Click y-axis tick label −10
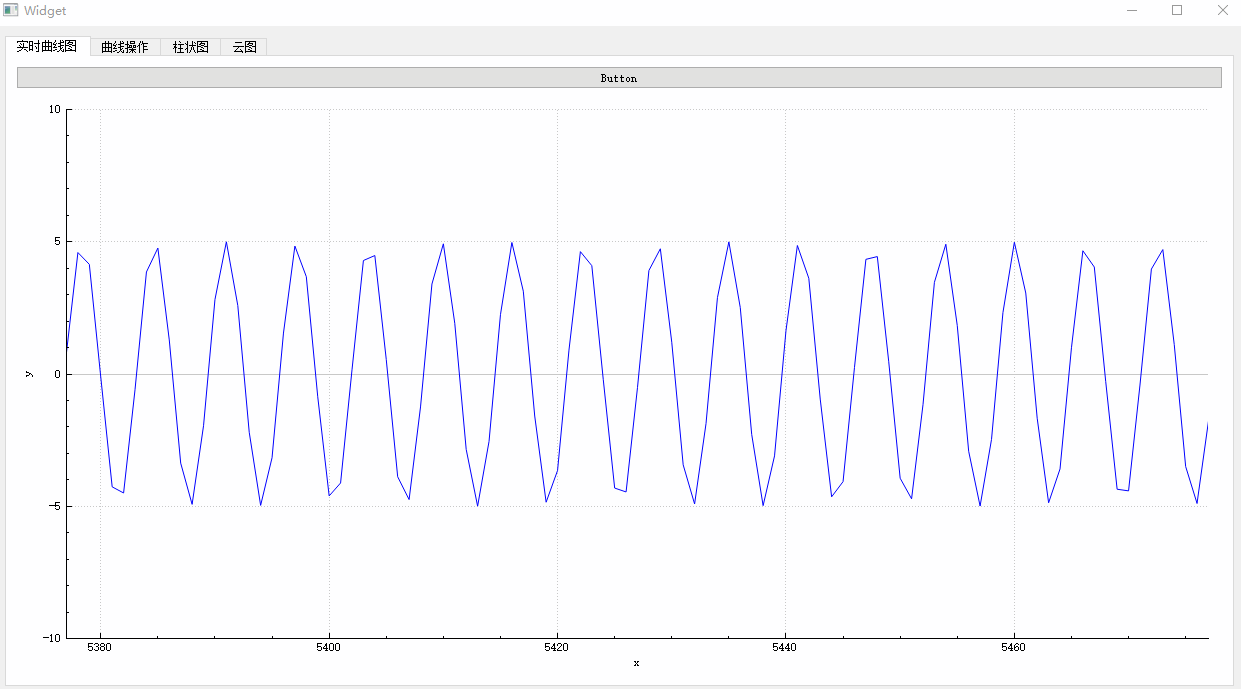This screenshot has width=1241, height=689. [x=52, y=638]
